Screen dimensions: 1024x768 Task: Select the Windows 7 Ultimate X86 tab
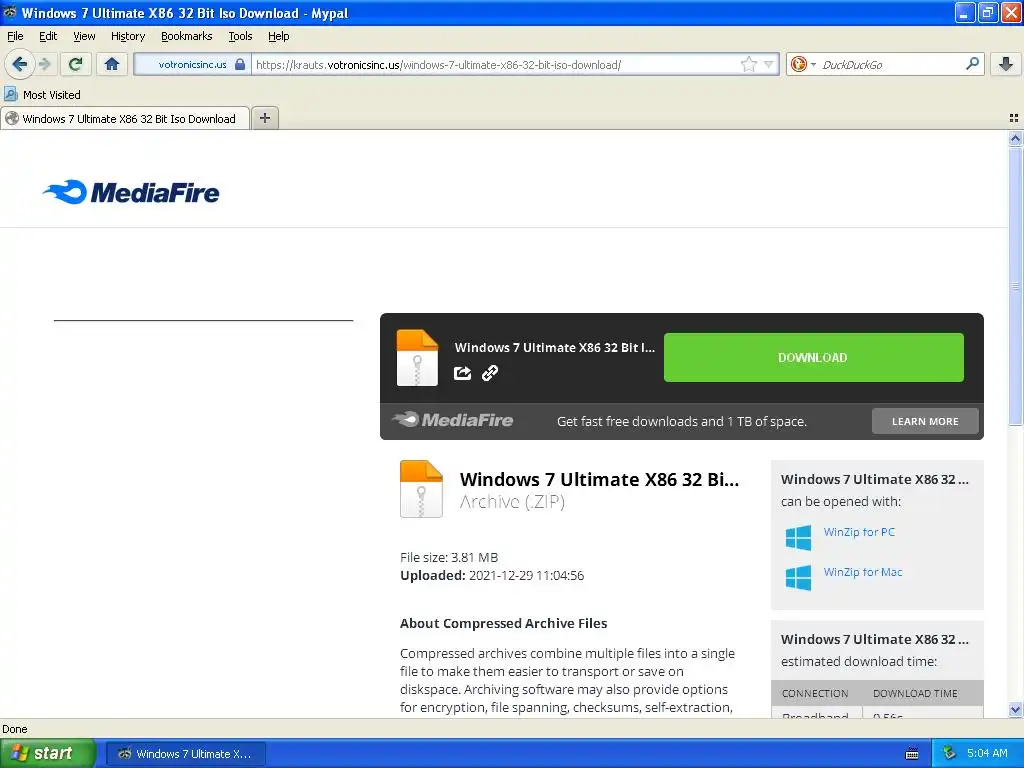pyautogui.click(x=125, y=118)
